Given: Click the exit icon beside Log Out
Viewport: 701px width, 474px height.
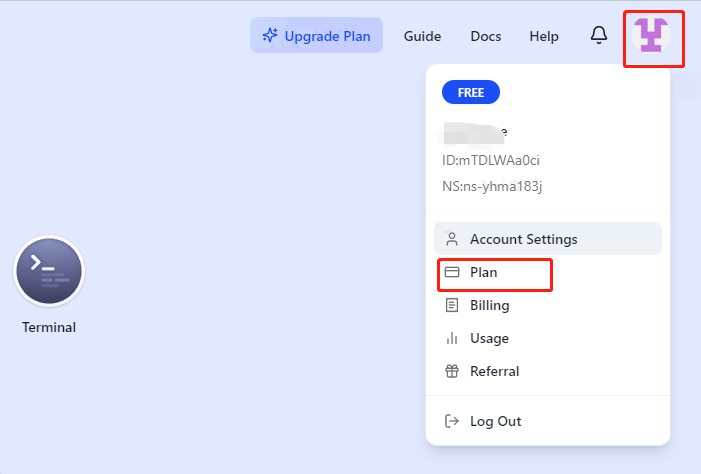Looking at the screenshot, I should pos(452,421).
